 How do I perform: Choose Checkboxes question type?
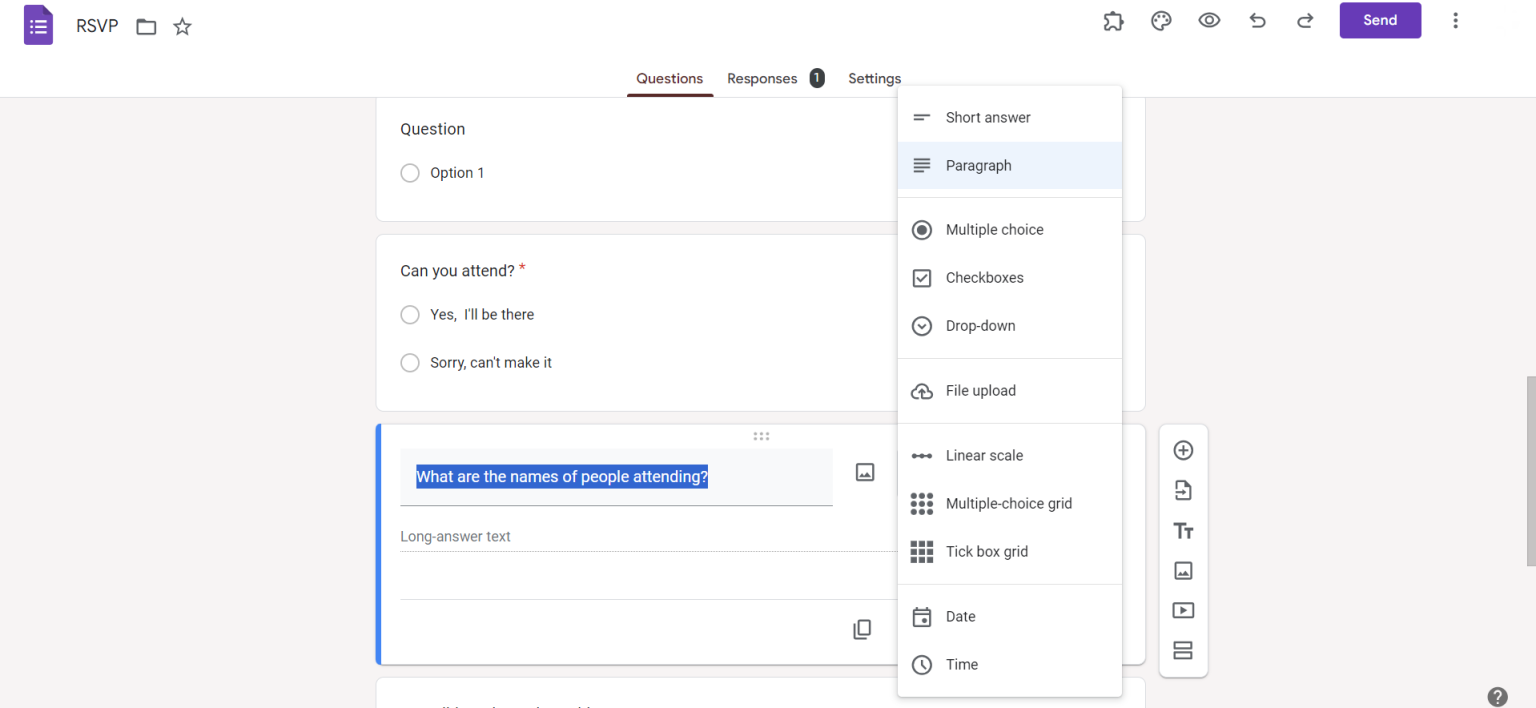pyautogui.click(x=1010, y=278)
